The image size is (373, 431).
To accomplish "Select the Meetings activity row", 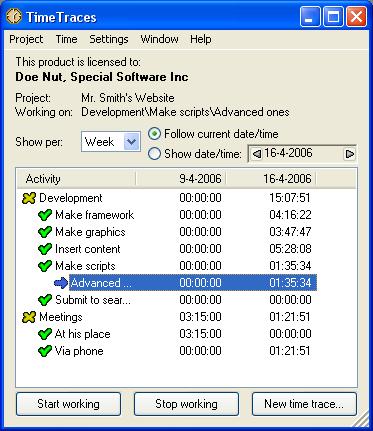I will (x=61, y=317).
